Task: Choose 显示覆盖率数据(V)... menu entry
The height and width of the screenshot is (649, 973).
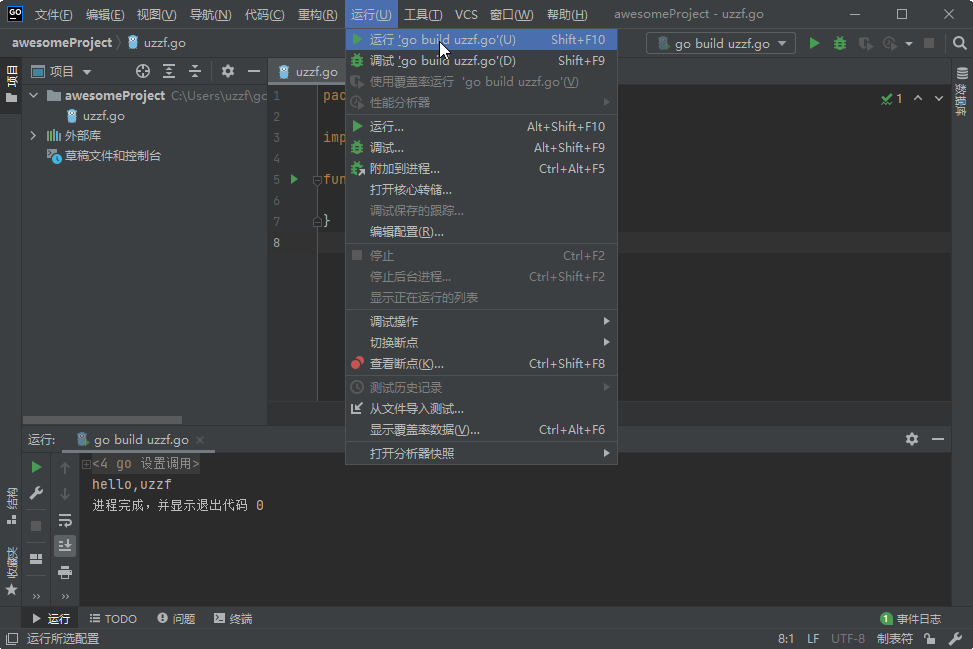Action: click(x=482, y=430)
